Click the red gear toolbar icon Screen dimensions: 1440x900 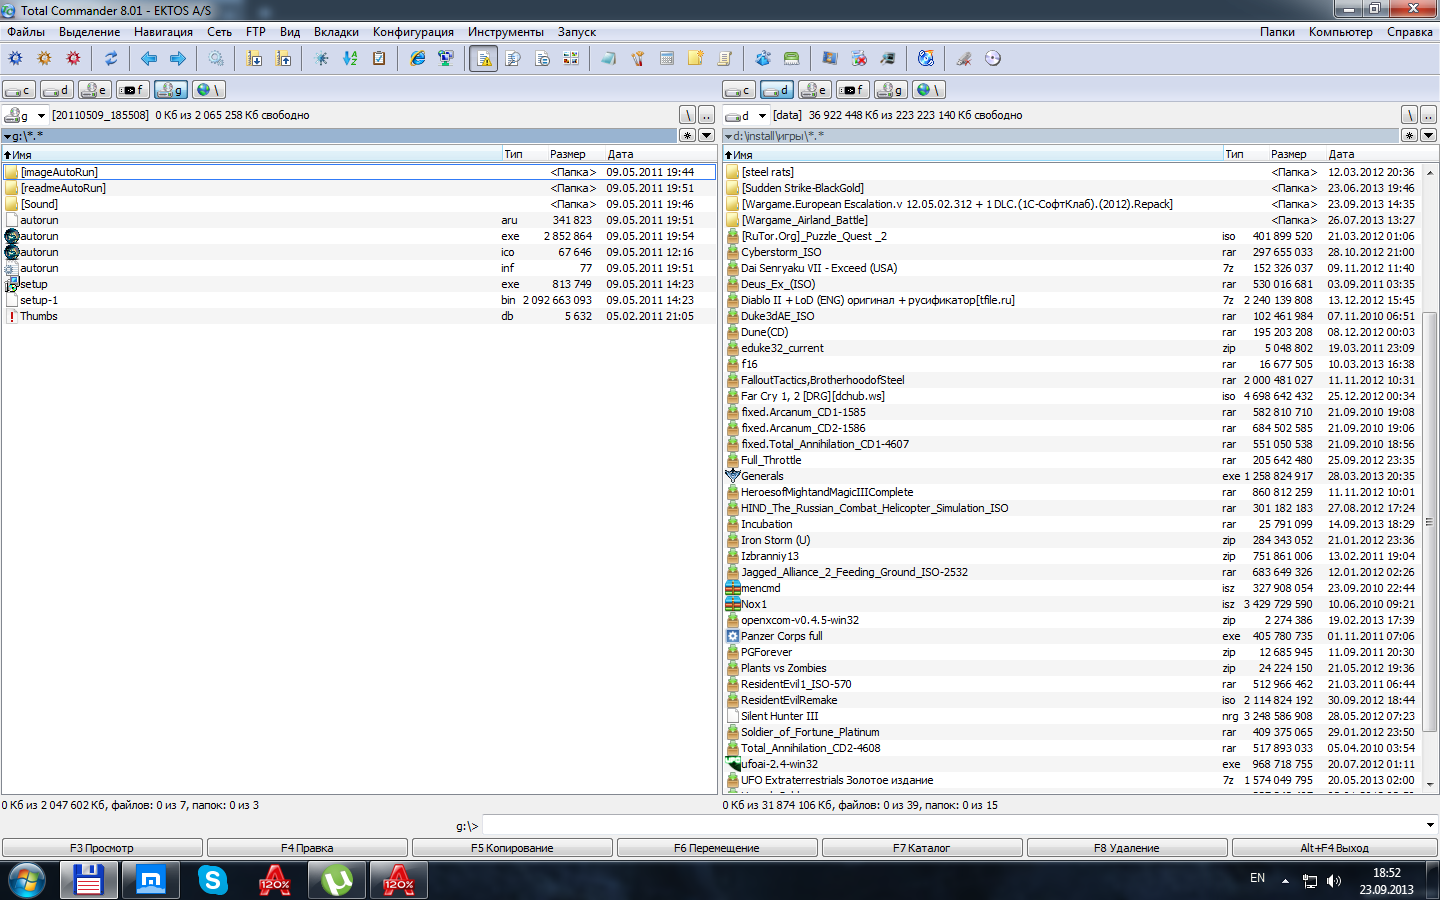pos(73,59)
